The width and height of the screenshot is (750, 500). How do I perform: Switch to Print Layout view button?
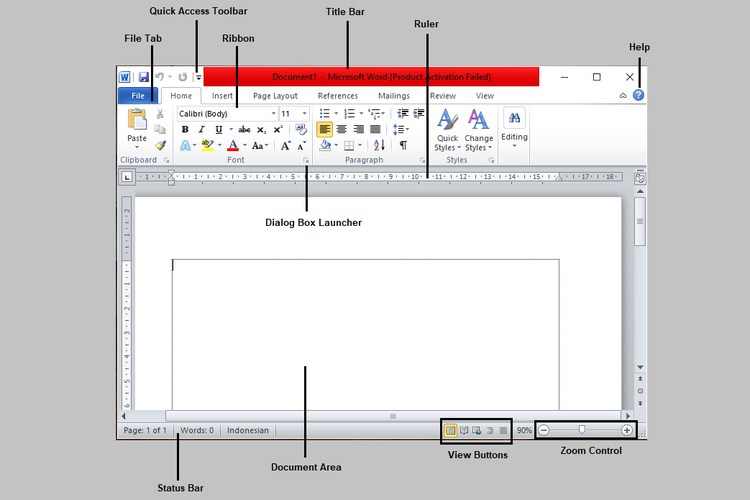(x=450, y=430)
